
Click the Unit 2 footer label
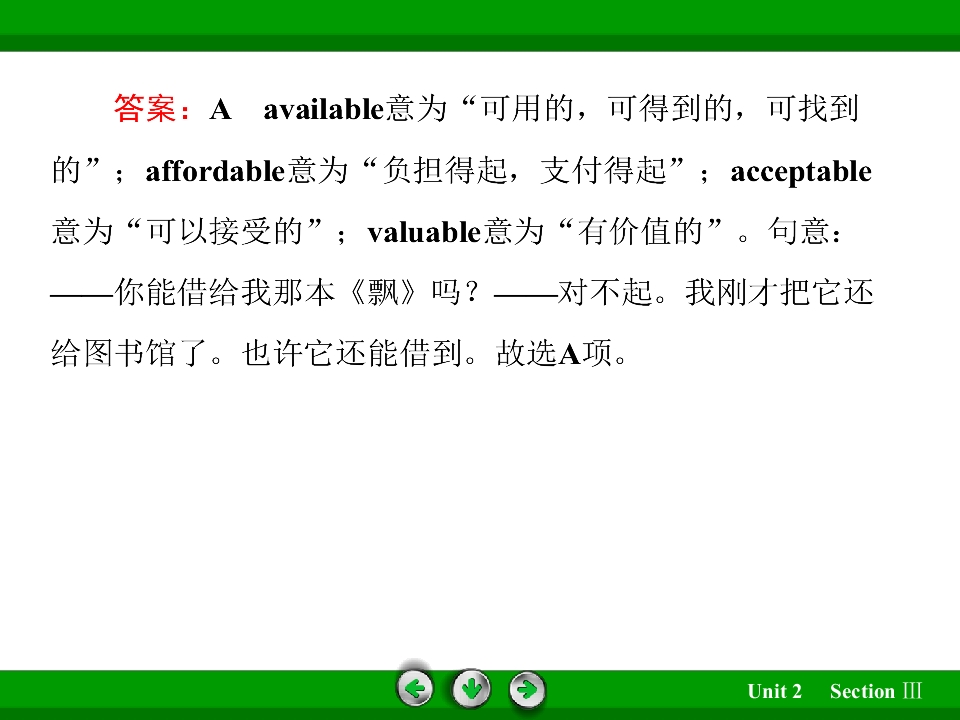tap(774, 691)
